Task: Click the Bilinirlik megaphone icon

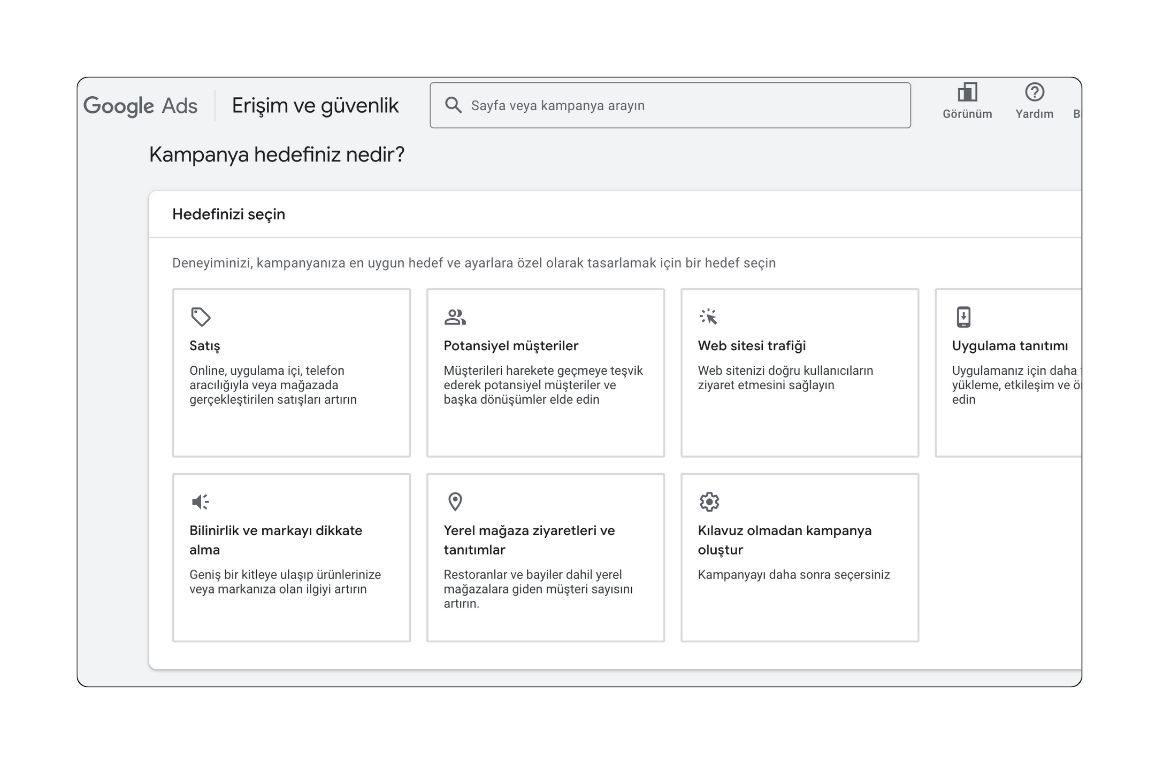Action: [200, 501]
